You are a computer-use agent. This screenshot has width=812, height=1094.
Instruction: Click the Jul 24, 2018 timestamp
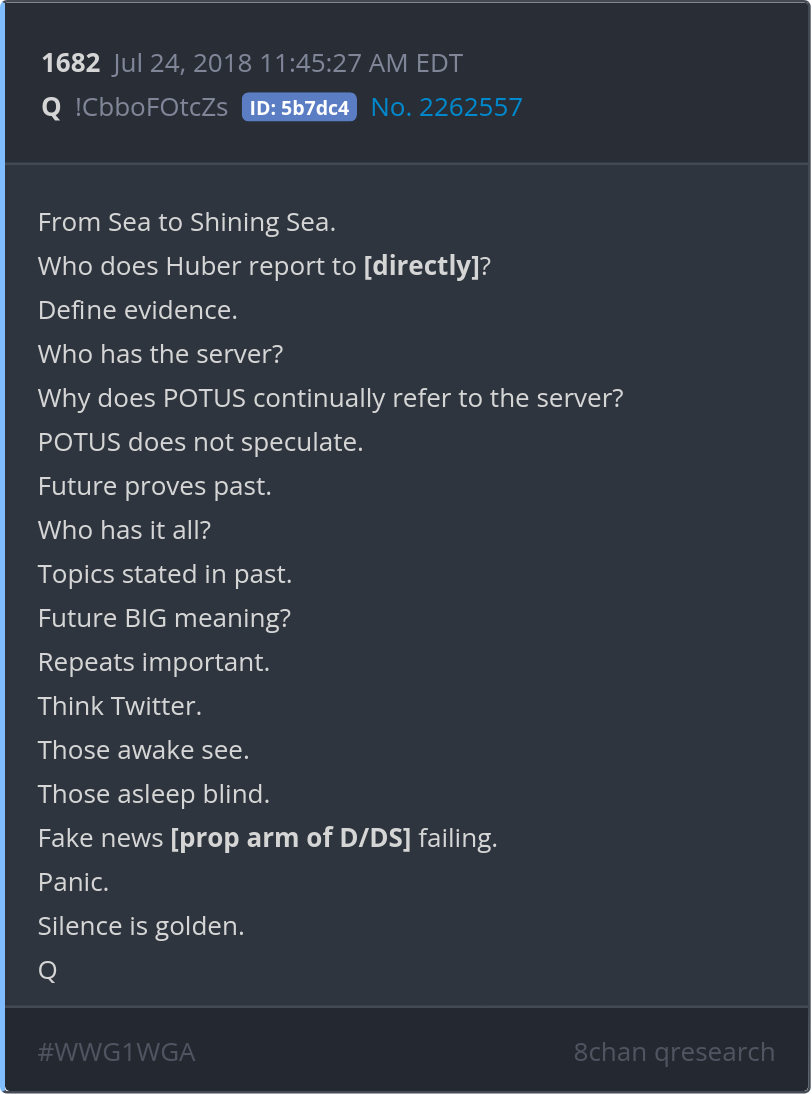288,63
